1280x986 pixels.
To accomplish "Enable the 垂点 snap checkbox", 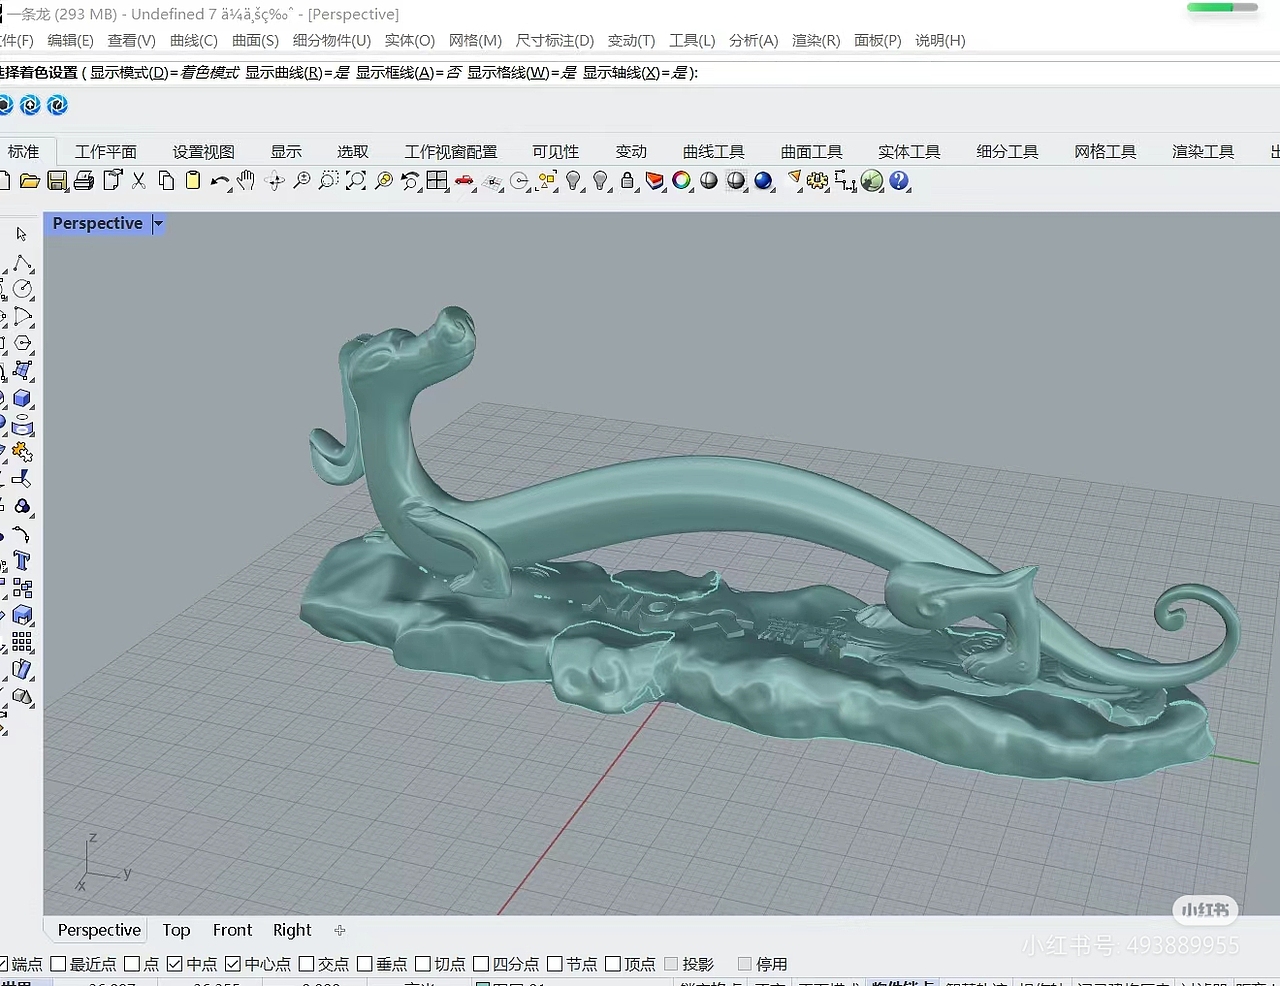I will (x=365, y=964).
